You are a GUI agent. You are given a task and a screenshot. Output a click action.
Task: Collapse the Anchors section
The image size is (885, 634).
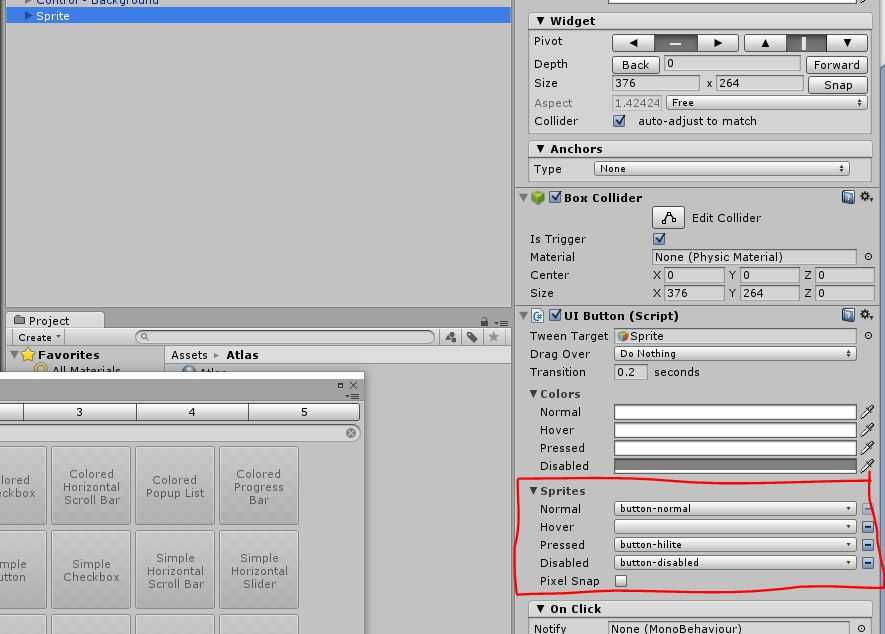point(541,148)
